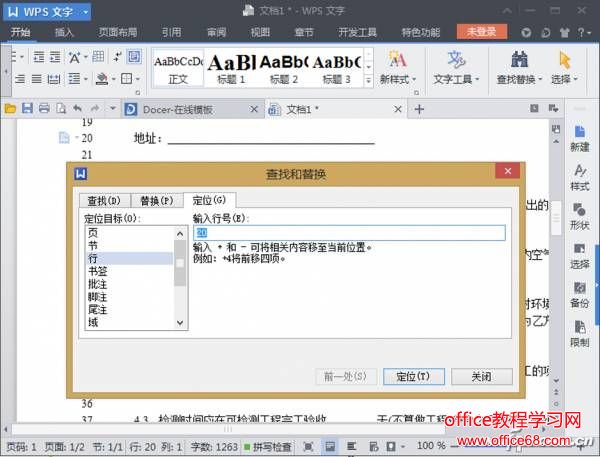Click the 前一处(S) button
600x457 pixels.
click(346, 377)
